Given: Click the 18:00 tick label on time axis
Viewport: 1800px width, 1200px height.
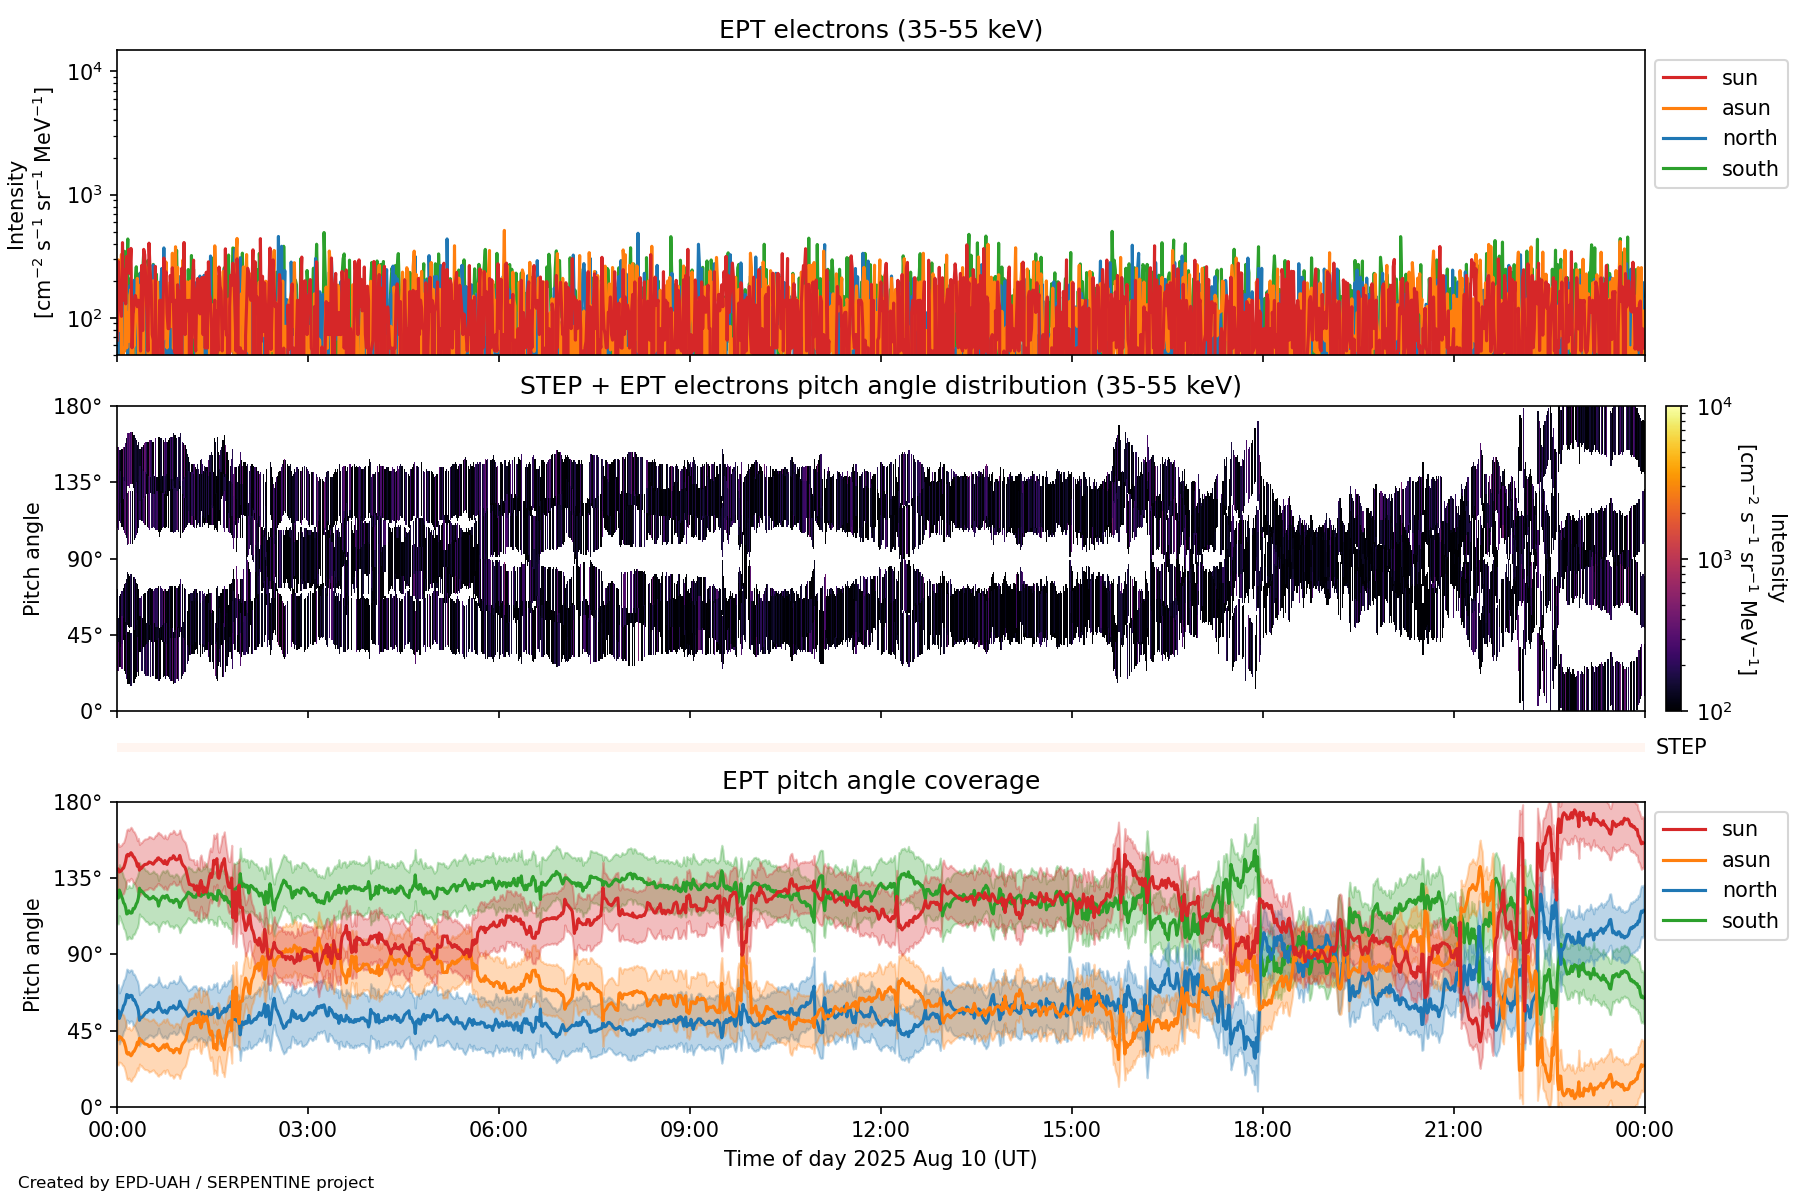Looking at the screenshot, I should click(x=1262, y=1130).
